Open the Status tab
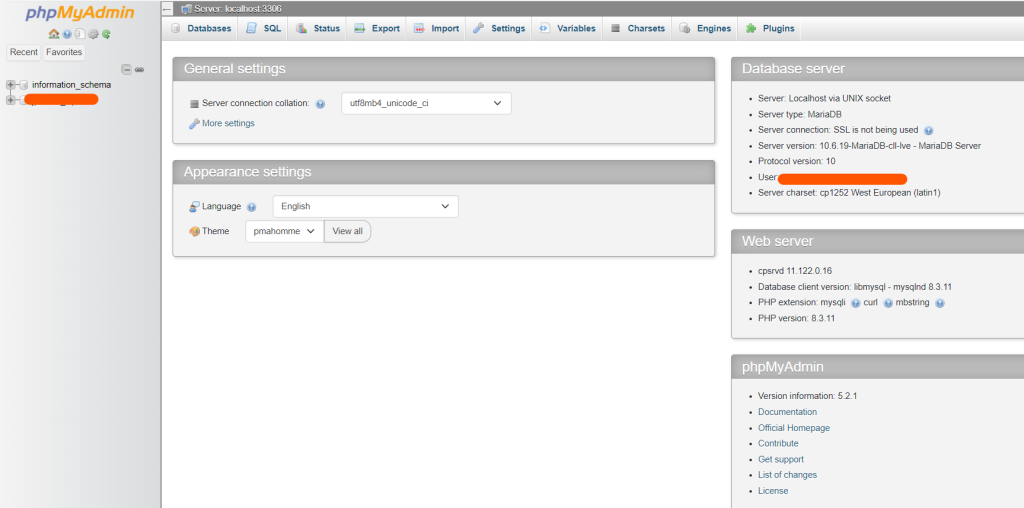Screen dimensions: 1024x508 [x=318, y=29]
